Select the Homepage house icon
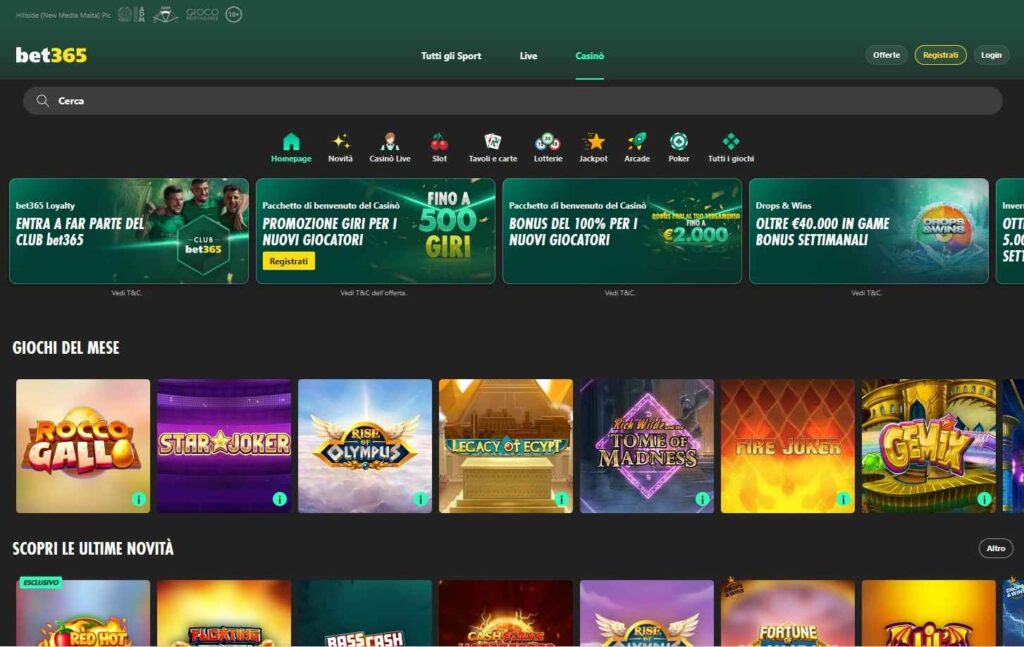The height and width of the screenshot is (647, 1024). [x=292, y=142]
